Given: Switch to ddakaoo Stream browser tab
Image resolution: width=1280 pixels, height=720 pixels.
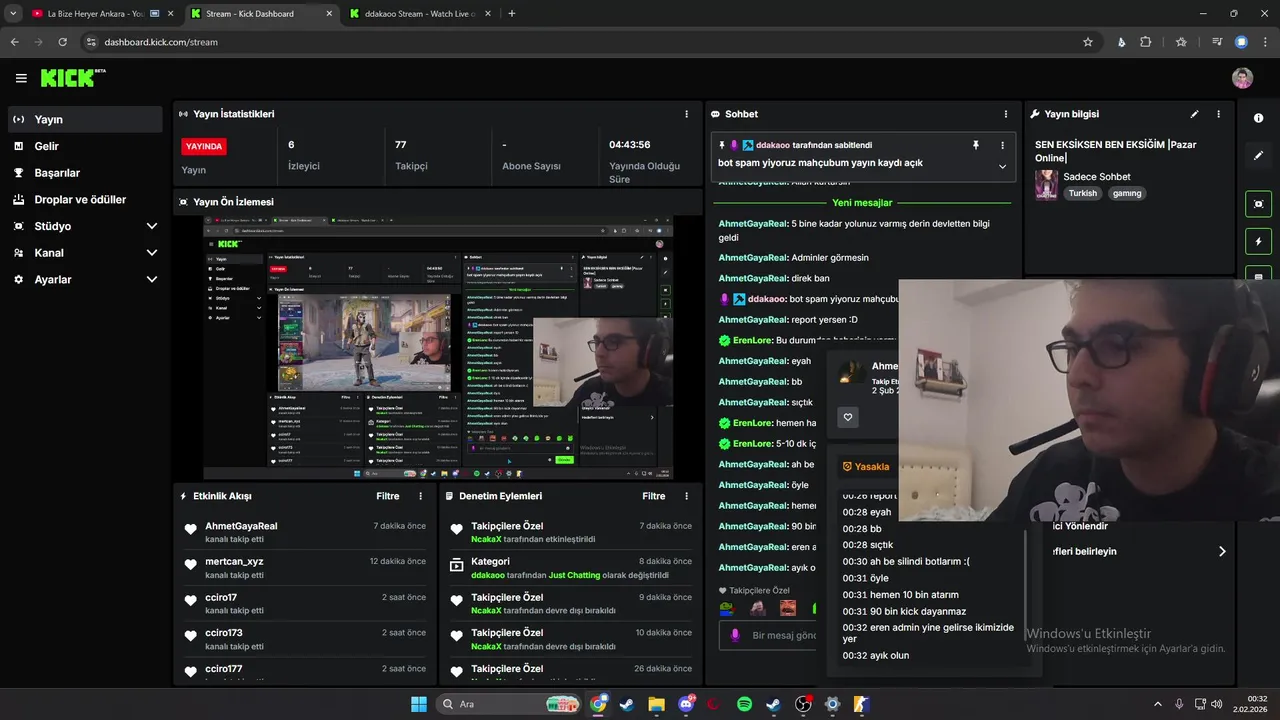Looking at the screenshot, I should click(420, 14).
